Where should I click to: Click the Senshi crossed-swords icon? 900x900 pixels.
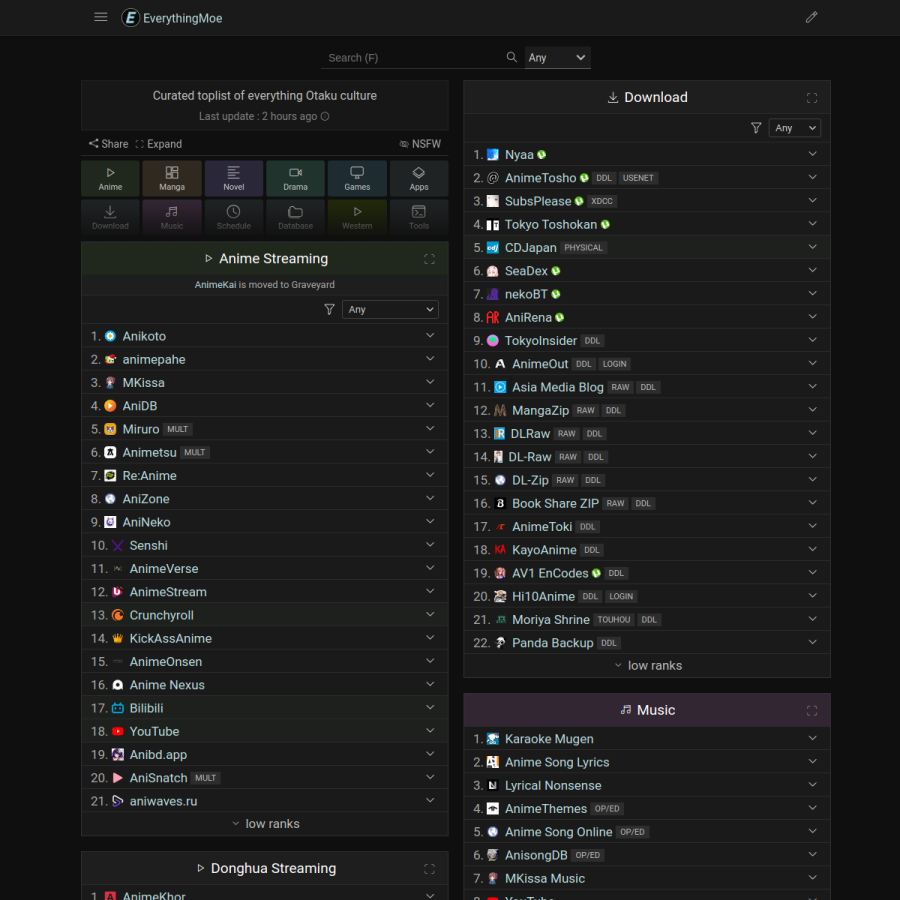pyautogui.click(x=118, y=545)
